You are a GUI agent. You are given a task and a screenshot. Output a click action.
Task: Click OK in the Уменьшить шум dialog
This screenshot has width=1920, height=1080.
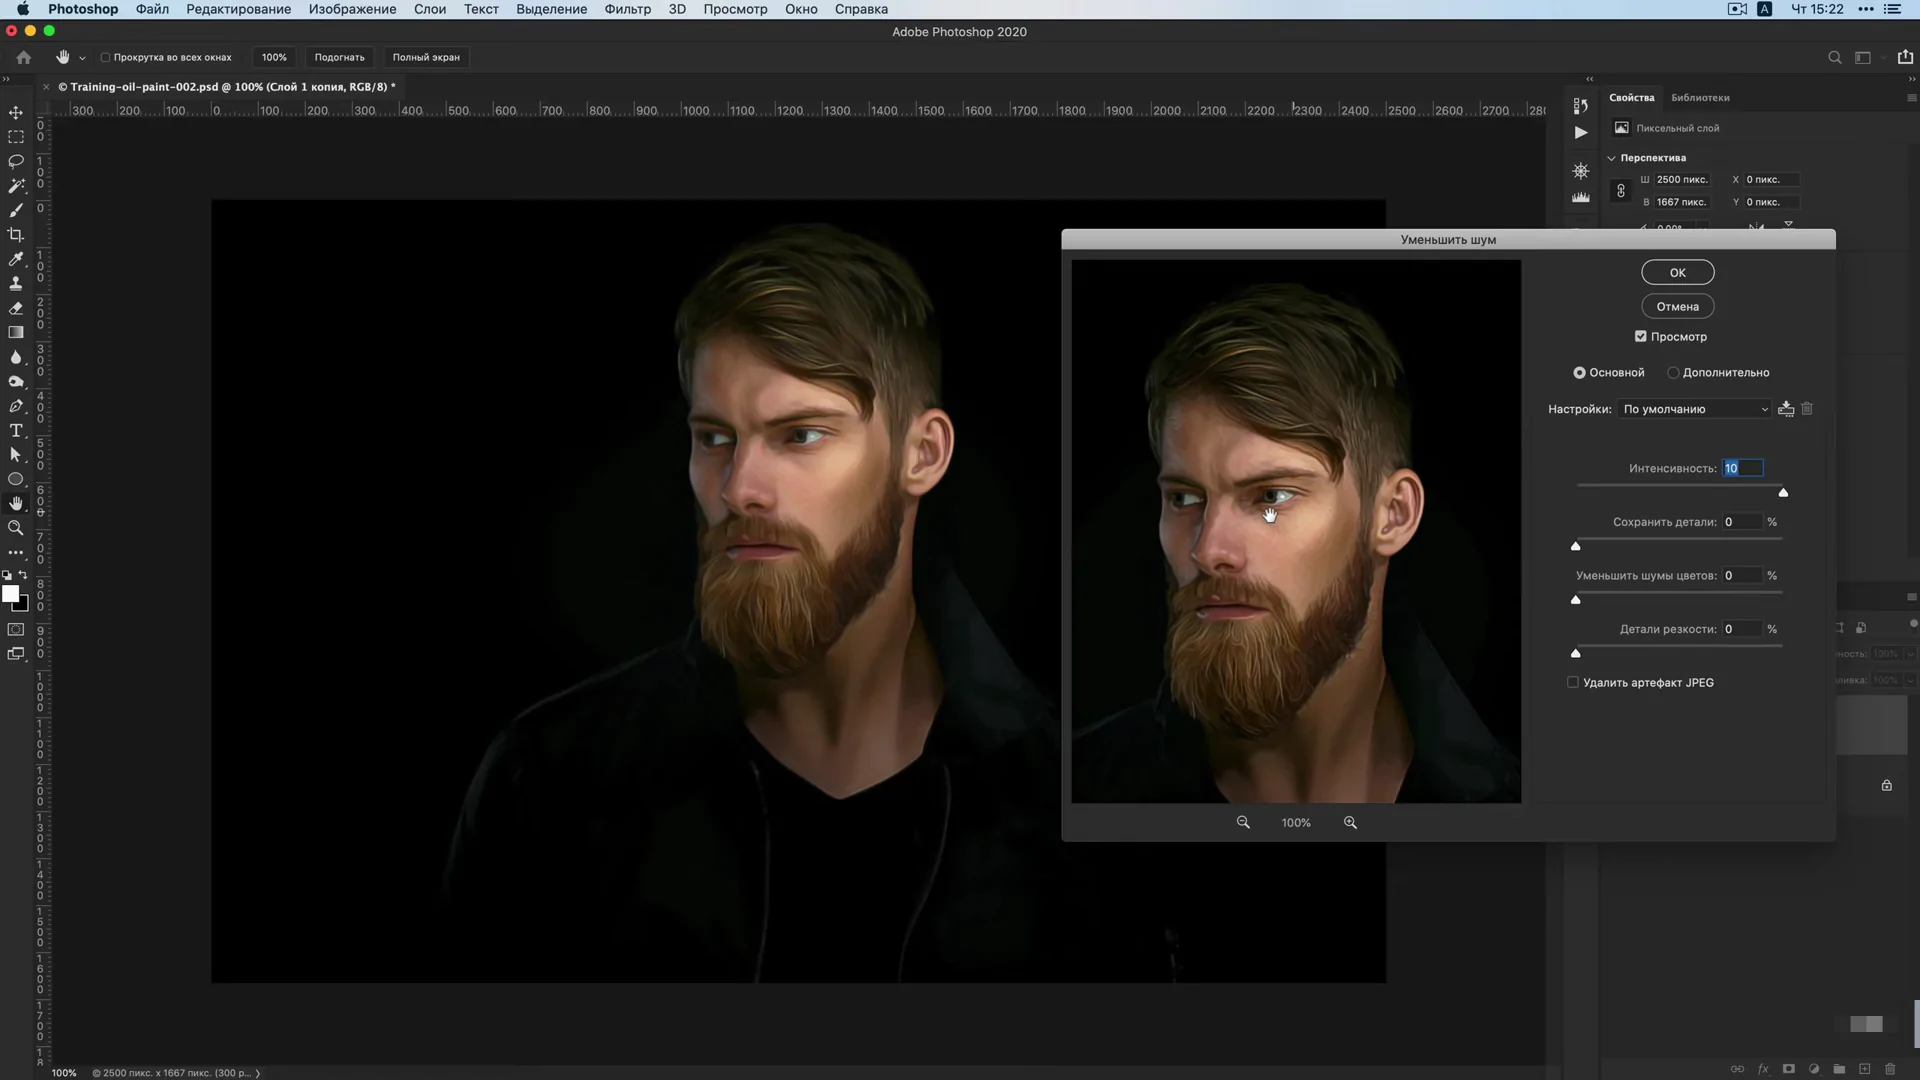pyautogui.click(x=1677, y=272)
